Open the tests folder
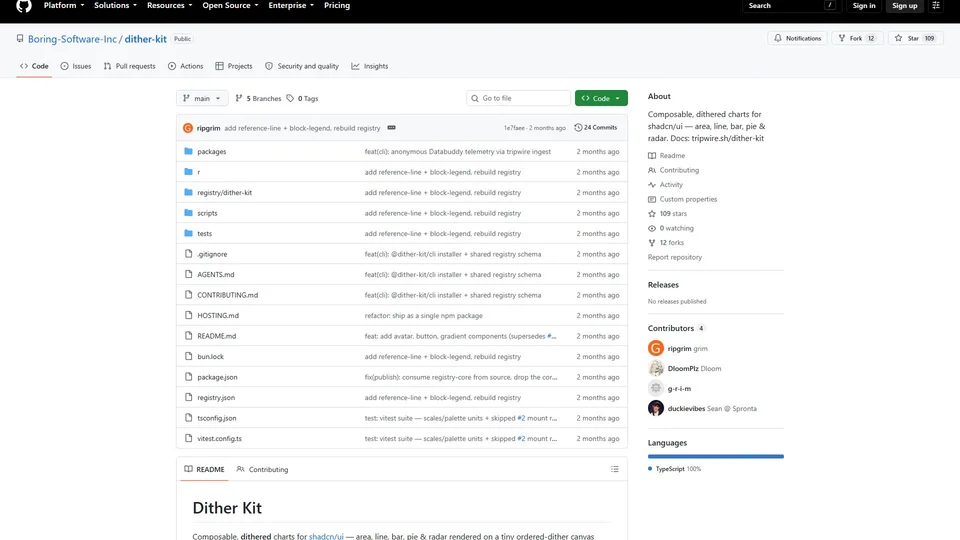 pos(204,233)
